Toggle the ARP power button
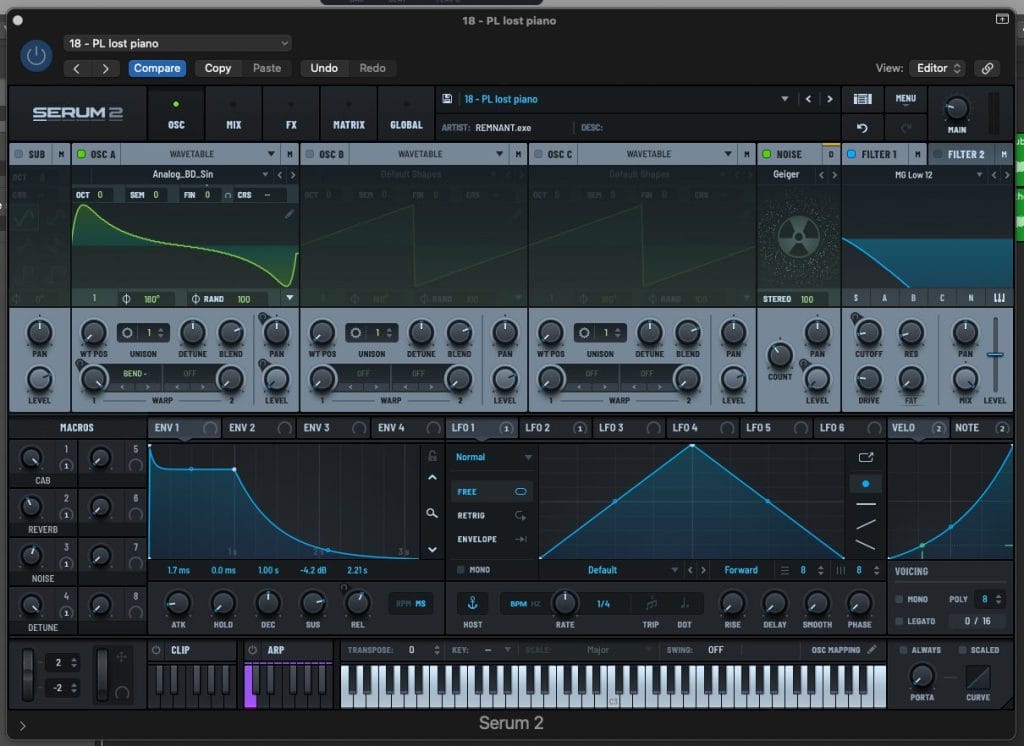Image resolution: width=1024 pixels, height=746 pixels. (253, 650)
